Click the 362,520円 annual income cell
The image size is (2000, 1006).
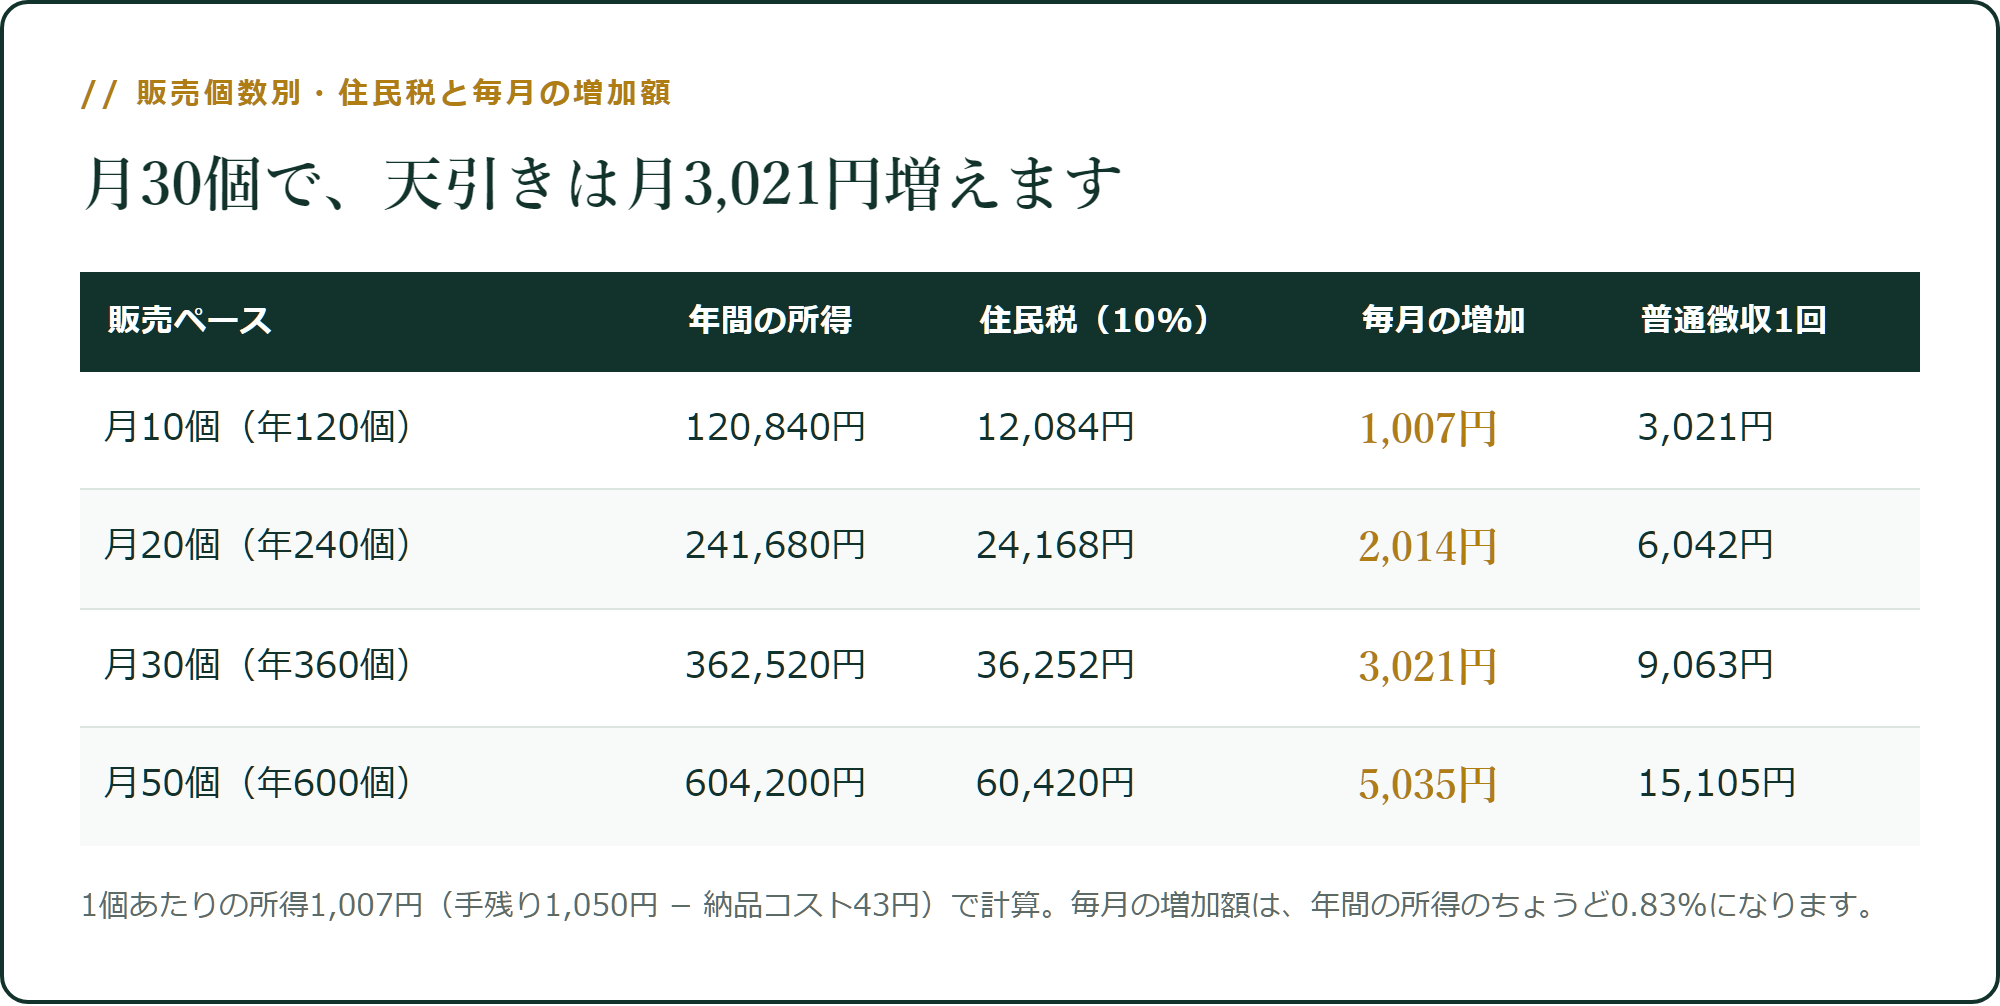[x=775, y=665]
